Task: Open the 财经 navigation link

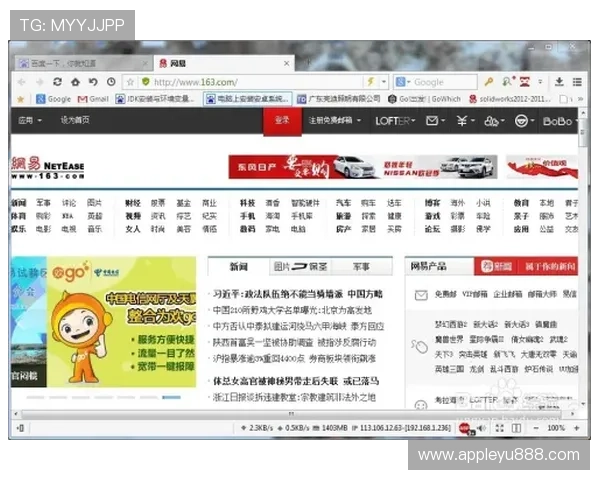Action: pyautogui.click(x=133, y=203)
